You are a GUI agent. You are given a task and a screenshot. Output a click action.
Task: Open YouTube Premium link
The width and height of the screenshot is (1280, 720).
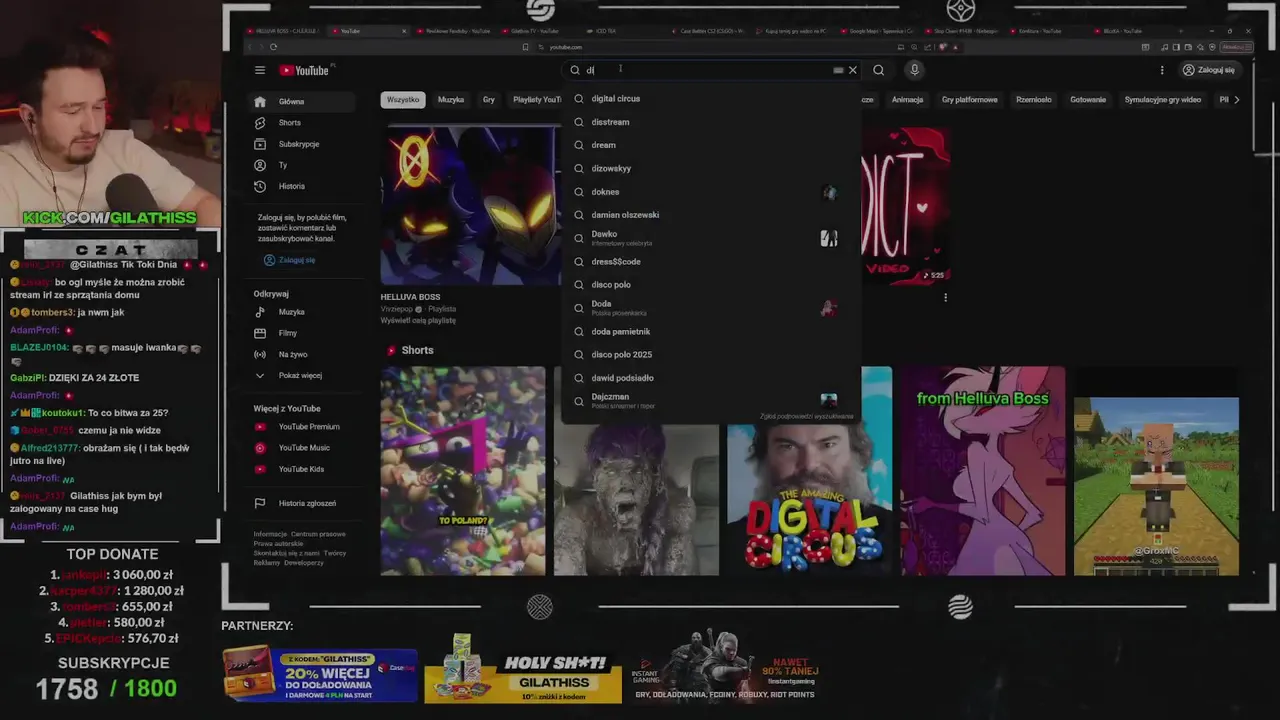click(x=301, y=427)
